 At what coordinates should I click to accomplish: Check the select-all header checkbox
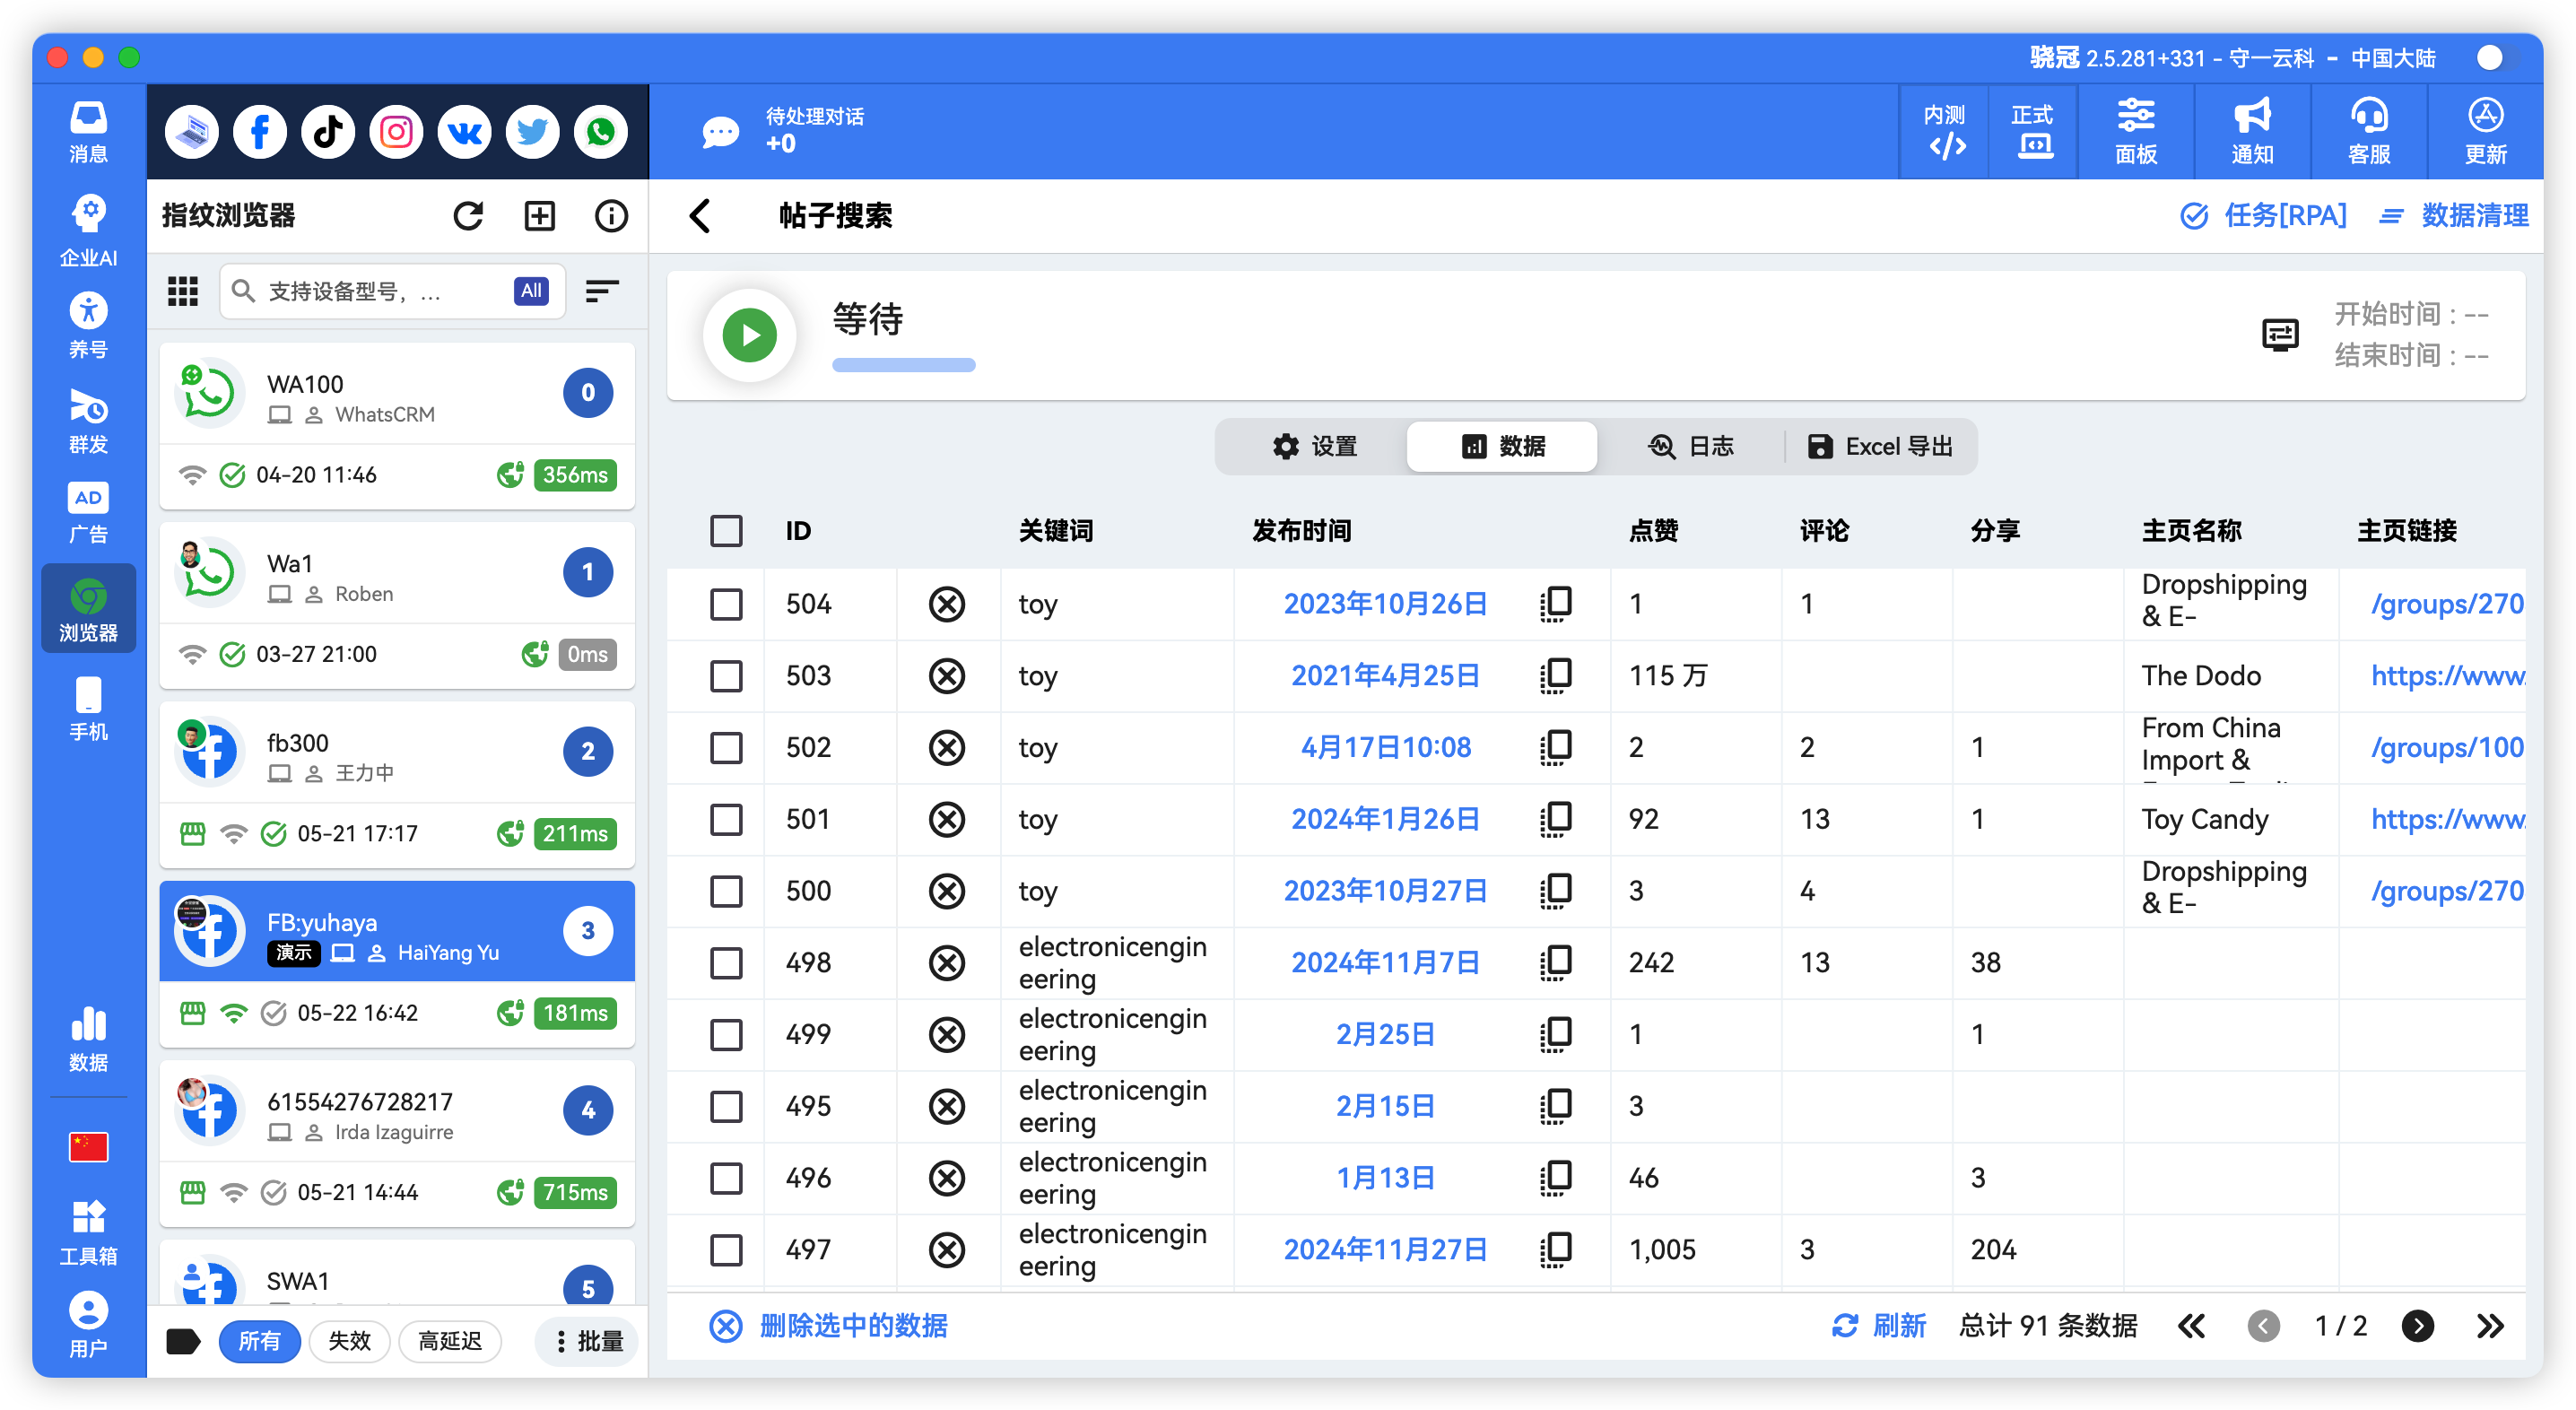click(x=726, y=531)
